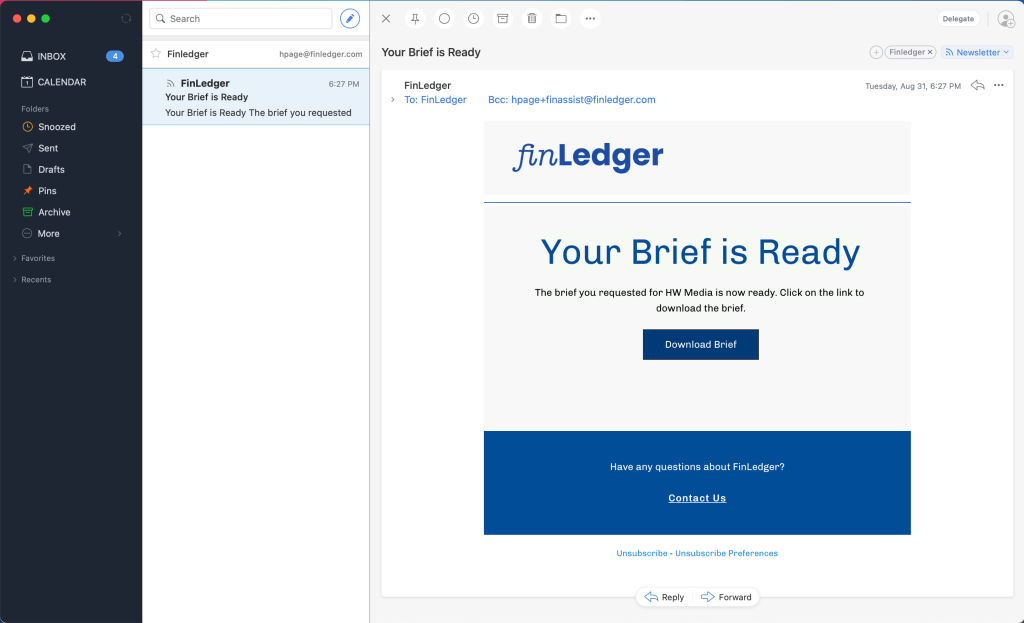Click the calendar icon in the sidebar
This screenshot has height=623, width=1024.
[x=27, y=82]
